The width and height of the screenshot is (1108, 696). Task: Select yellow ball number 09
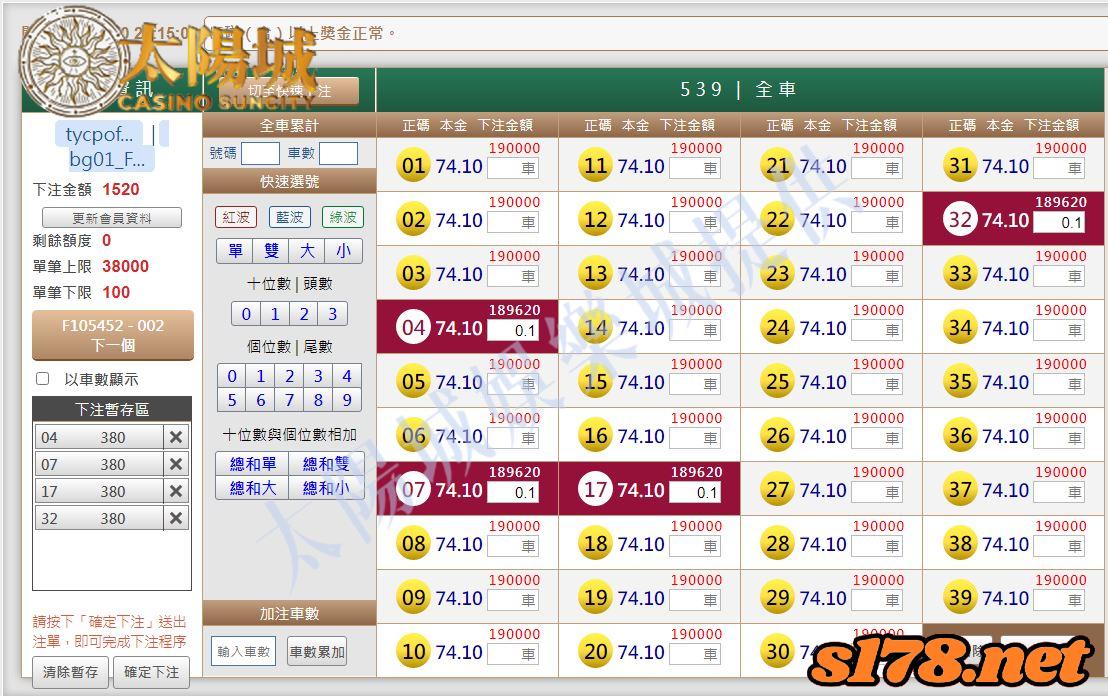click(x=413, y=598)
